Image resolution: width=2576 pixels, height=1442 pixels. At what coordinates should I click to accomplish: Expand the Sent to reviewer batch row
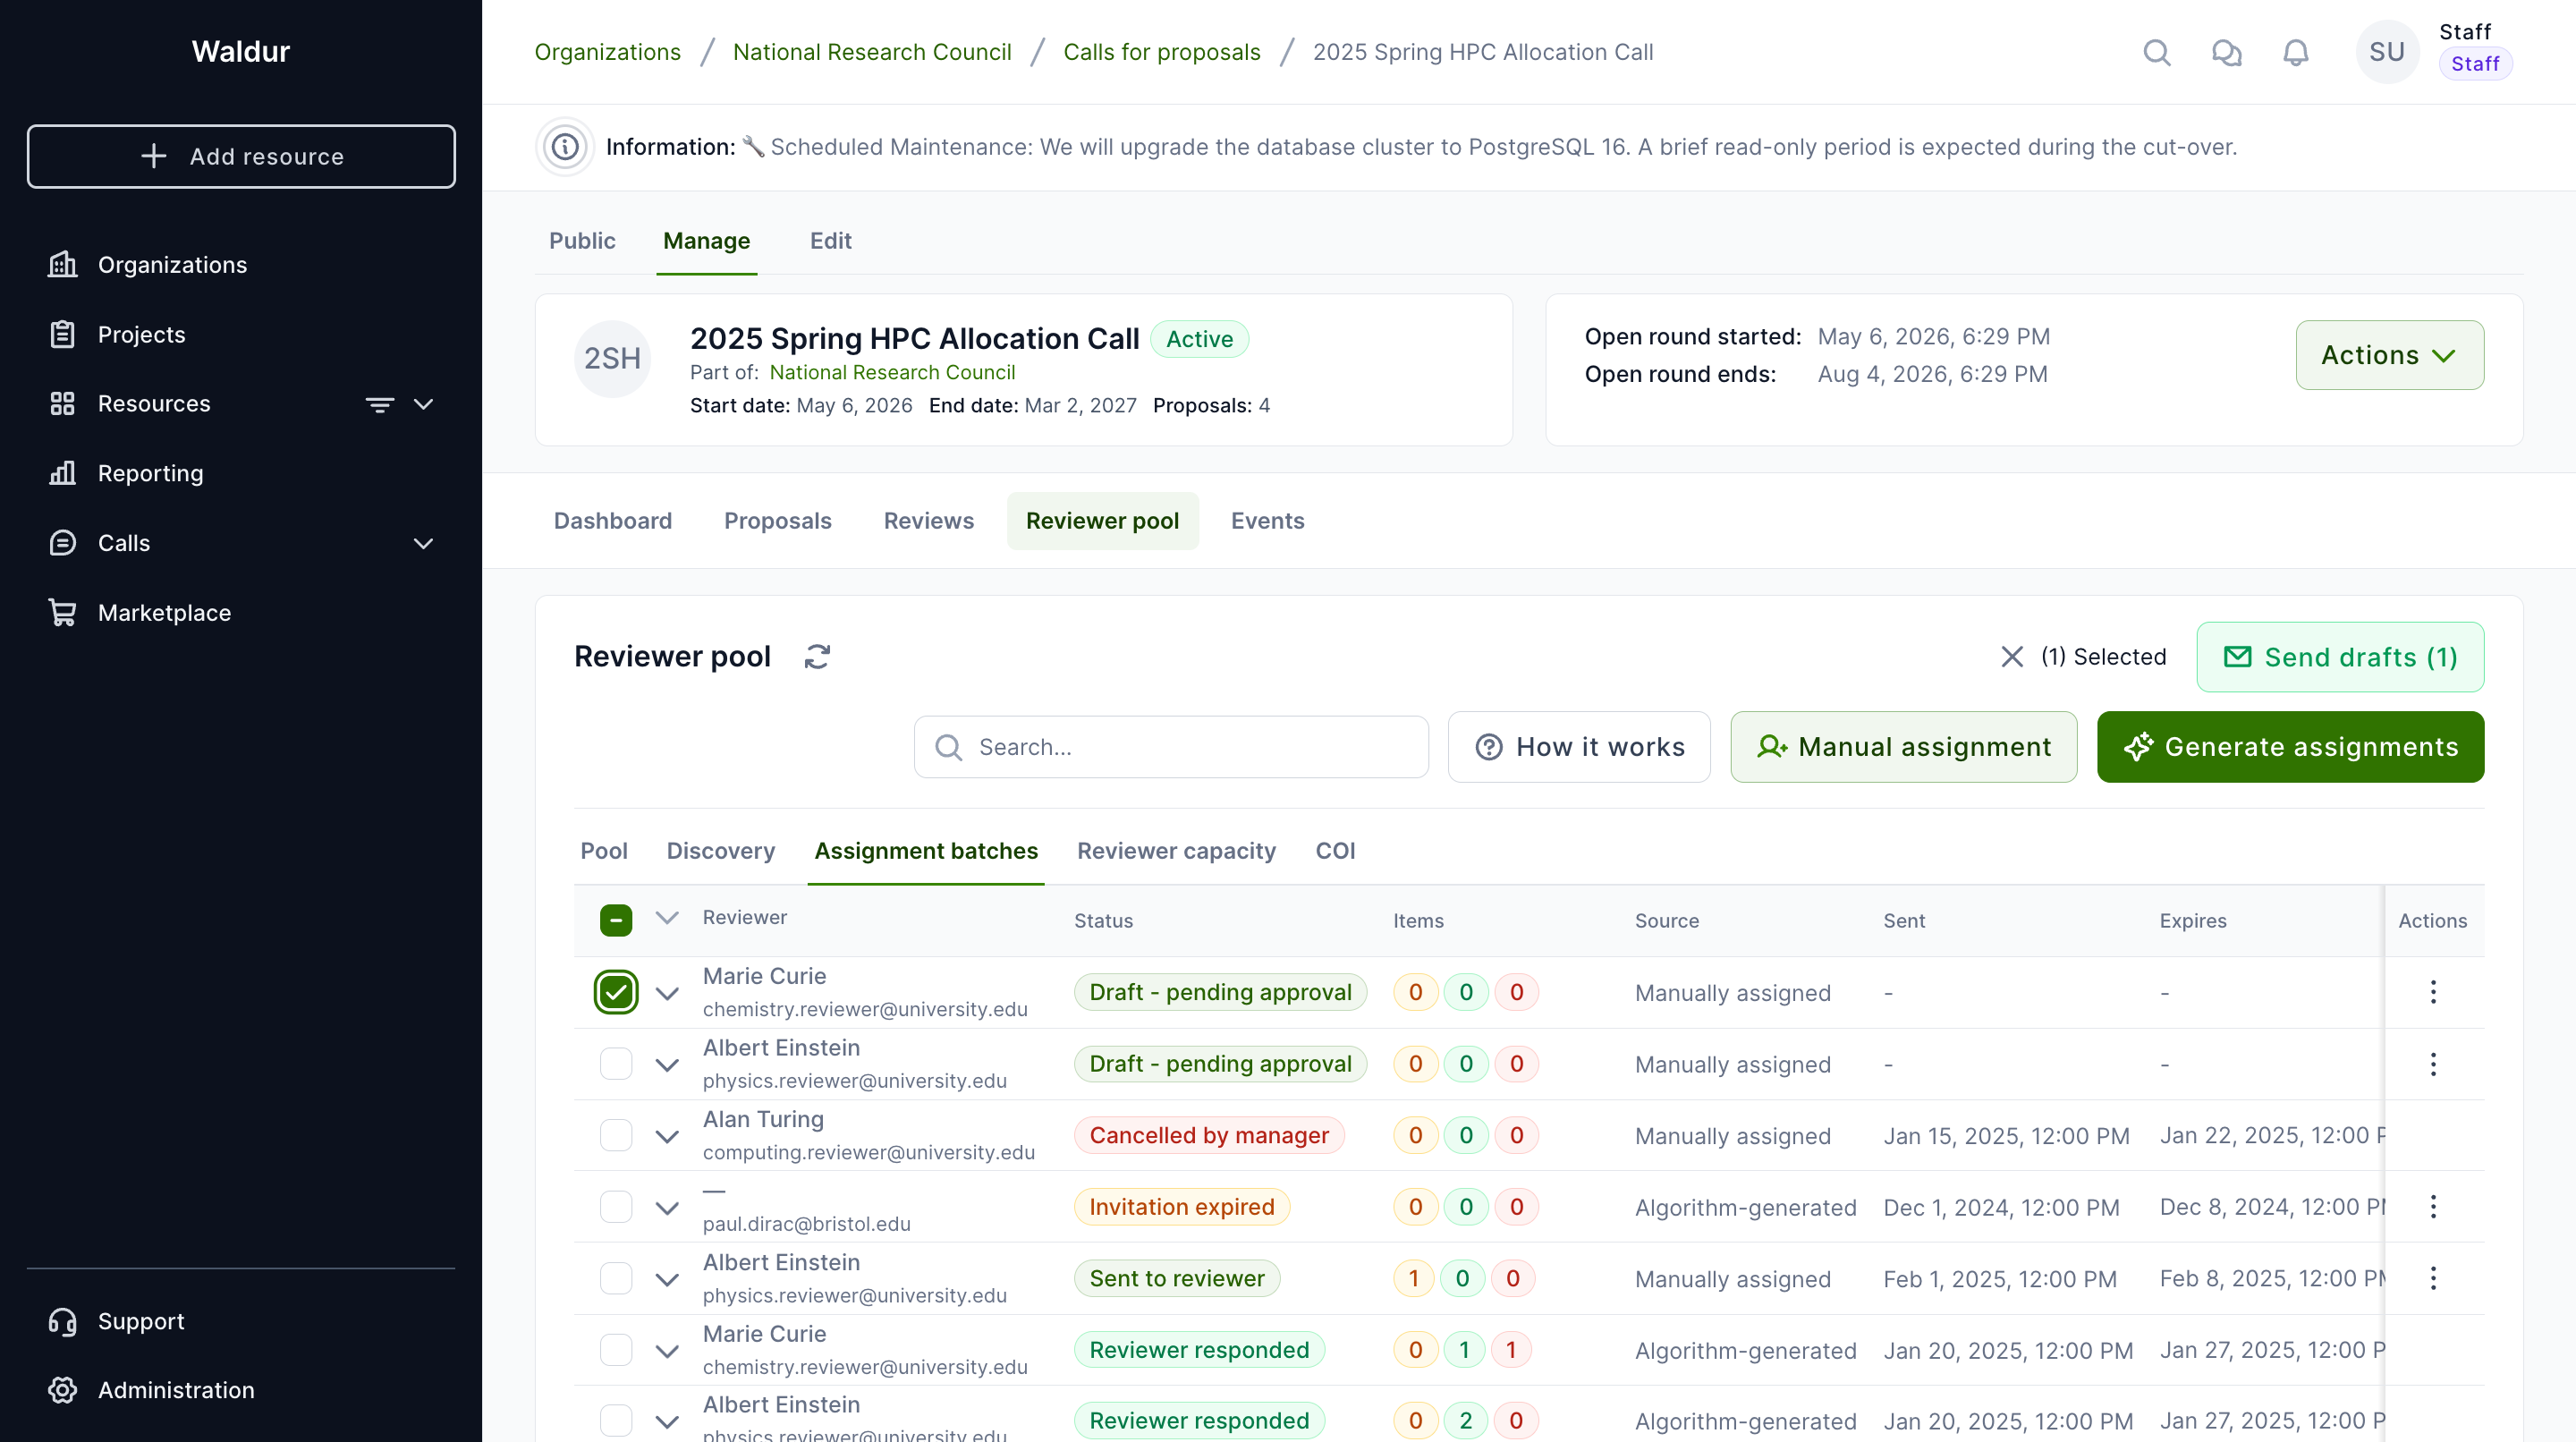[x=667, y=1279]
